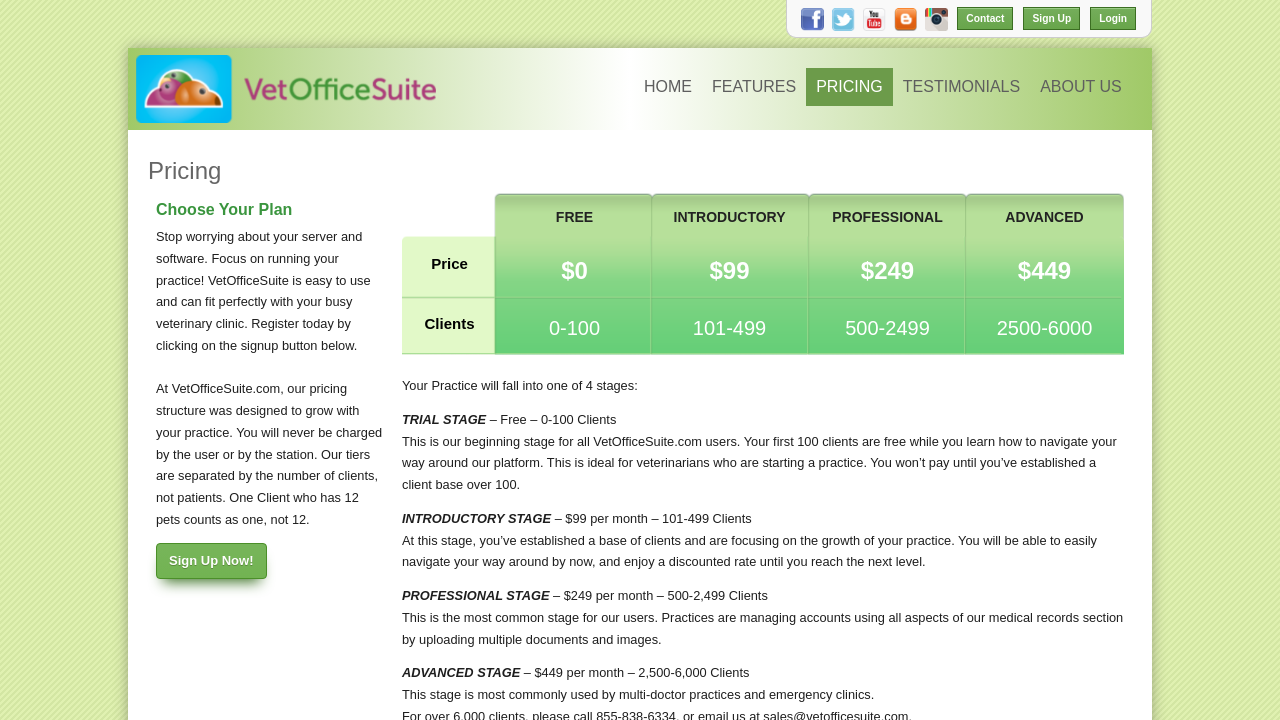Open the Facebook social icon
Screen dimensions: 1280x720
tap(812, 19)
